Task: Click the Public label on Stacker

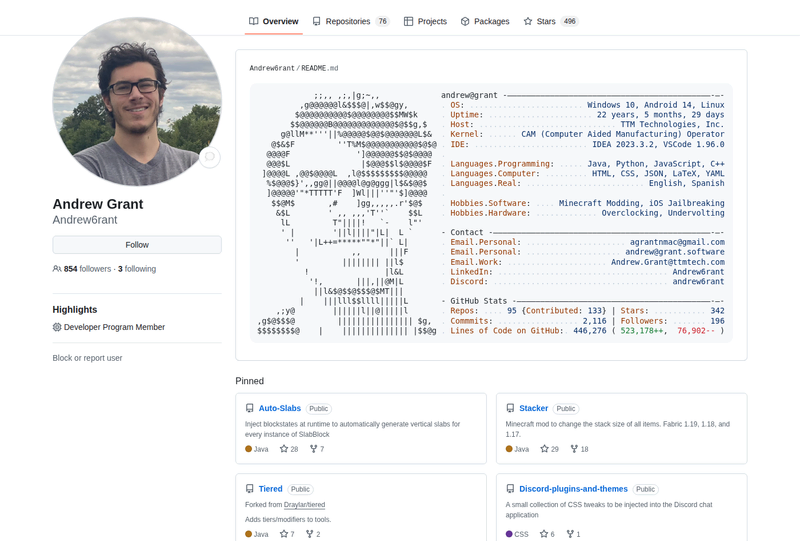Action: point(566,409)
